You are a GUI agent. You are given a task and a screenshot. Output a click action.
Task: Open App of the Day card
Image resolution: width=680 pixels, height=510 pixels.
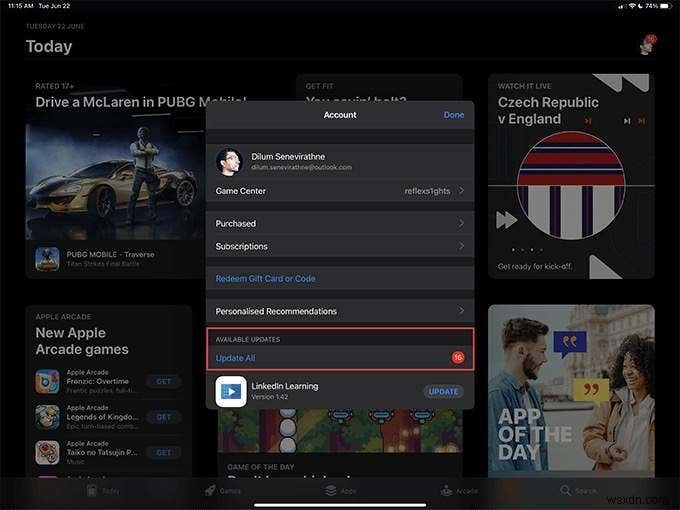point(571,390)
